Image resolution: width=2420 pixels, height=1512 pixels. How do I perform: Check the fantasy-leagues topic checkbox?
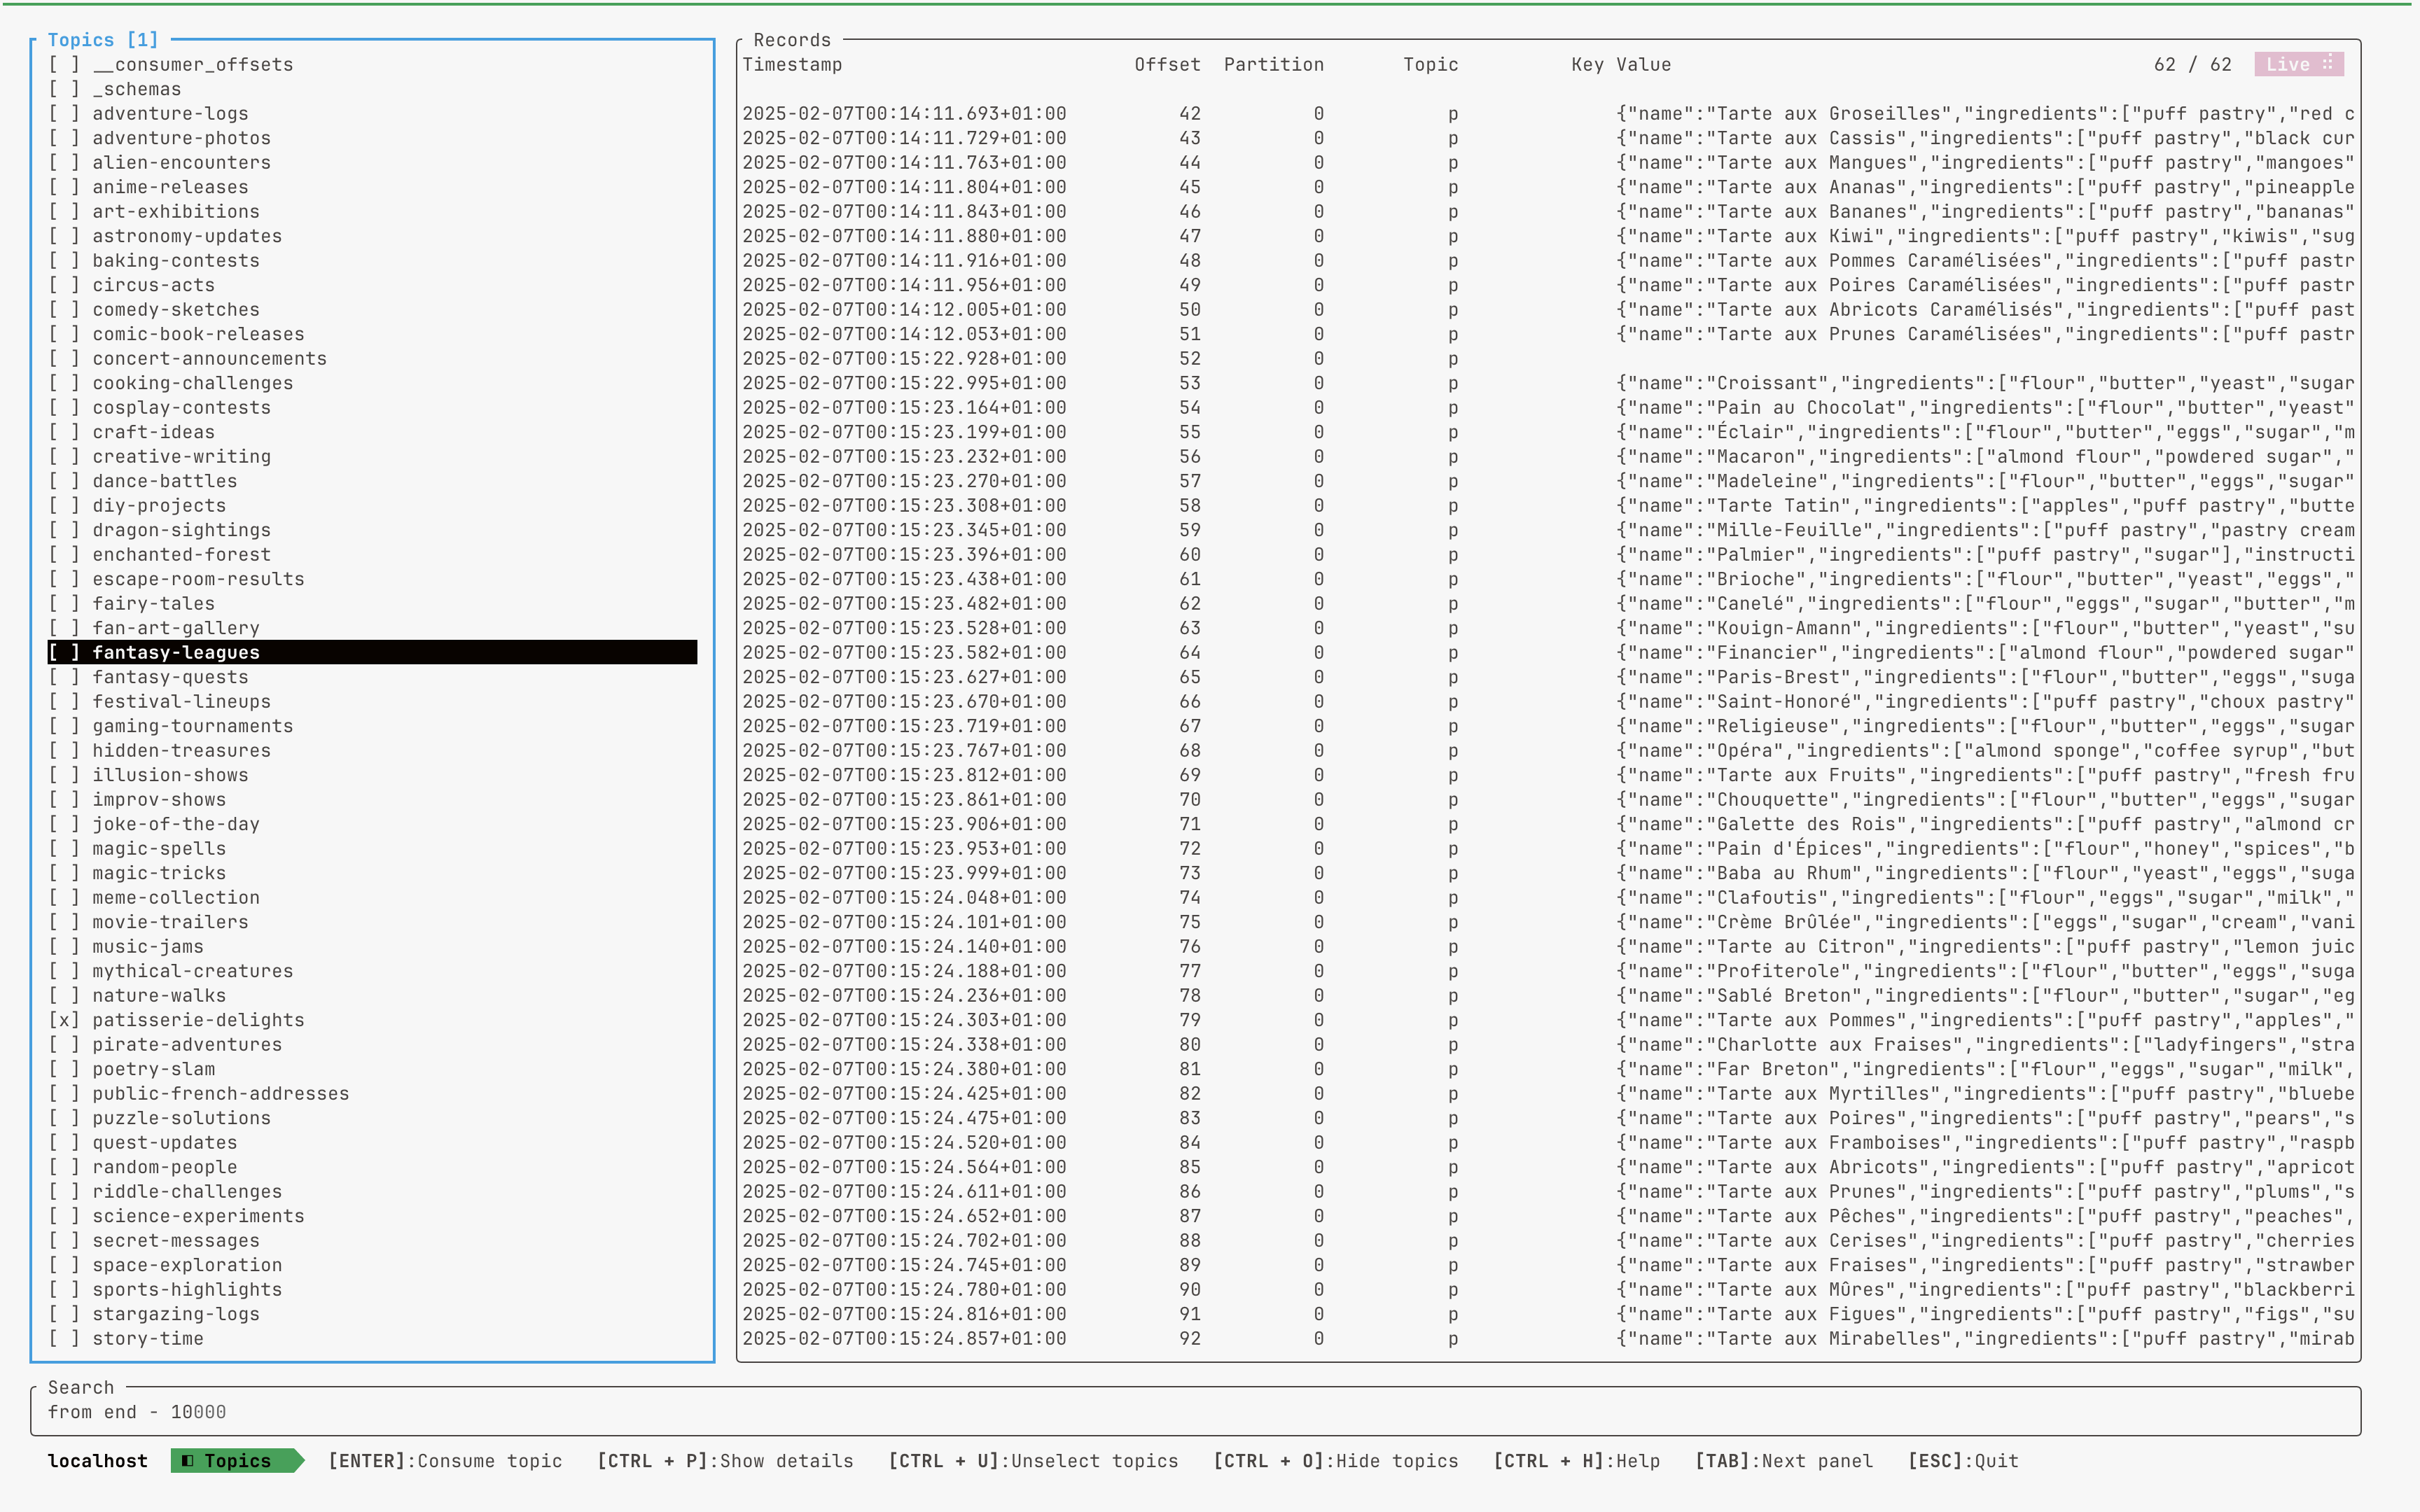(x=64, y=653)
